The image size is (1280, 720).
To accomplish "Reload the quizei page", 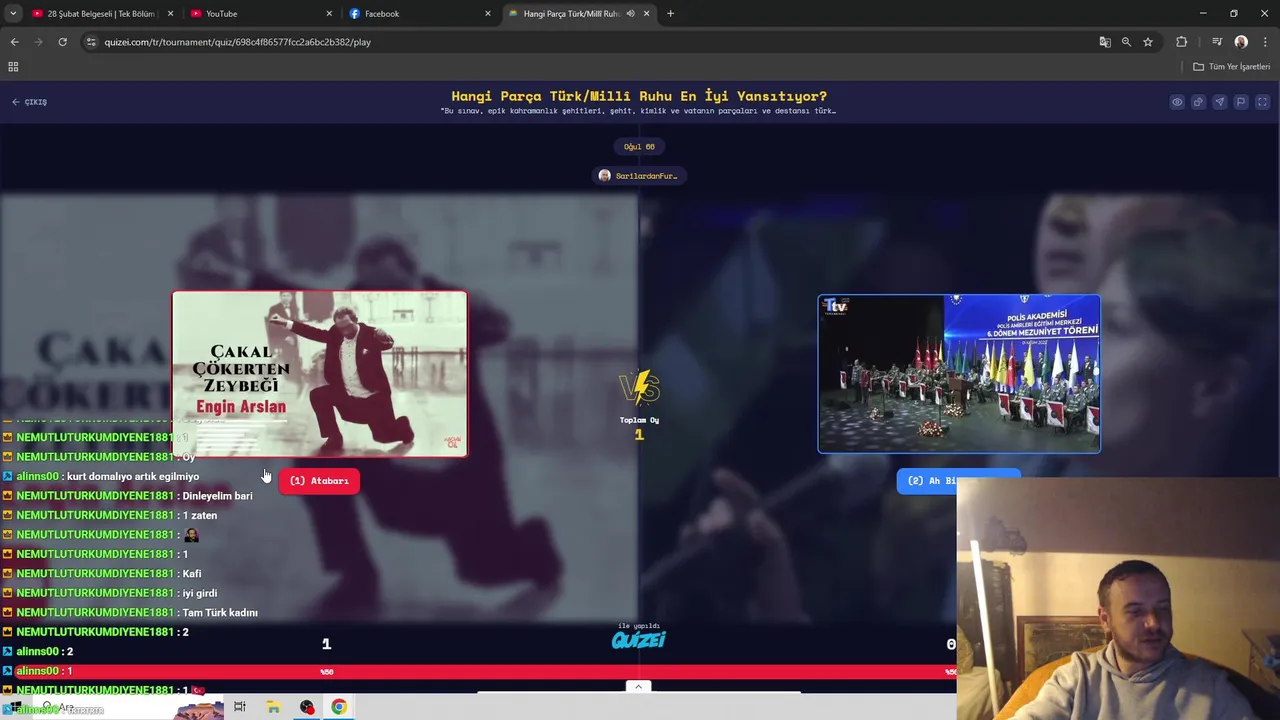I will 62,42.
